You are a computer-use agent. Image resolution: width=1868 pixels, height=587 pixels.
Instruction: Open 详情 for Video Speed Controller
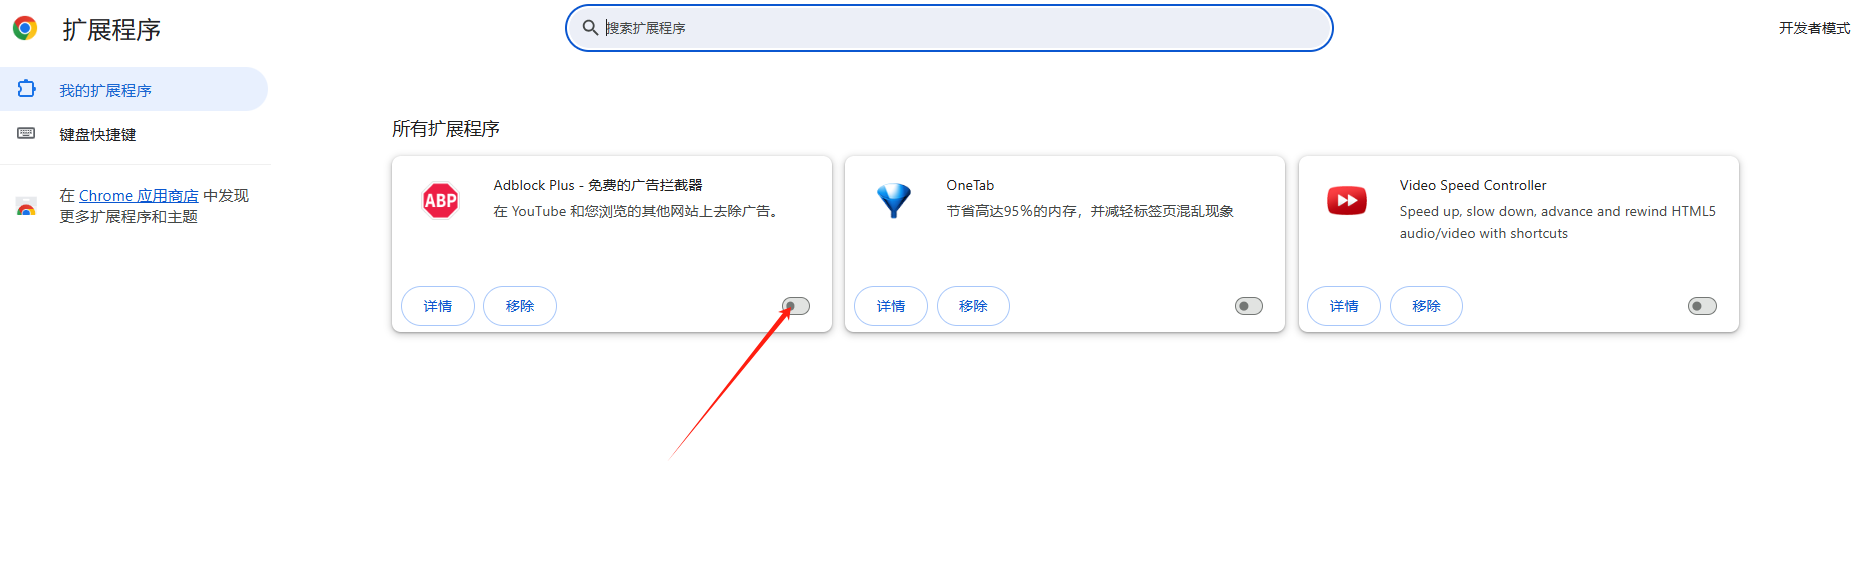point(1344,306)
